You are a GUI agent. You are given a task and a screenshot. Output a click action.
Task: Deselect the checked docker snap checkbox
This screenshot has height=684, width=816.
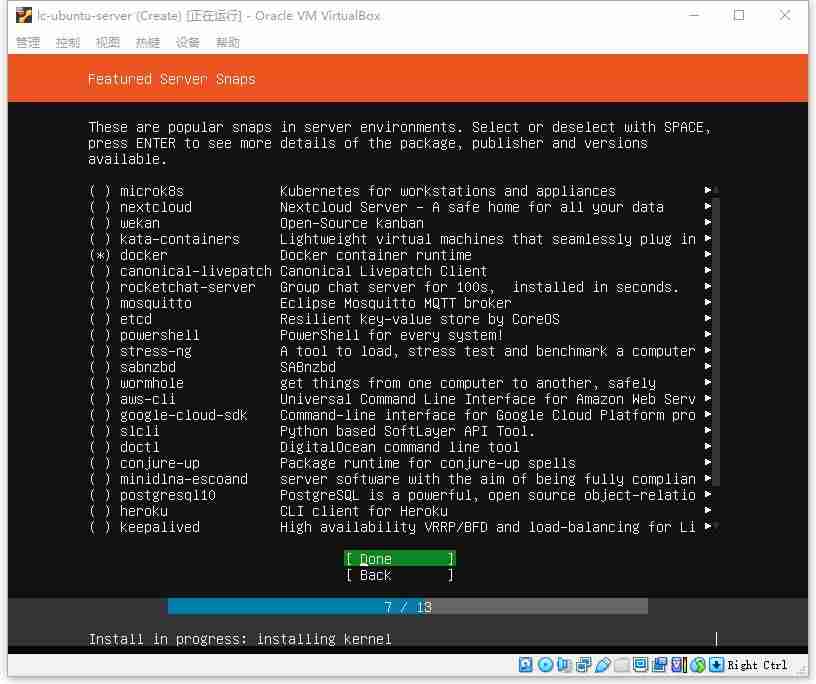tap(100, 255)
